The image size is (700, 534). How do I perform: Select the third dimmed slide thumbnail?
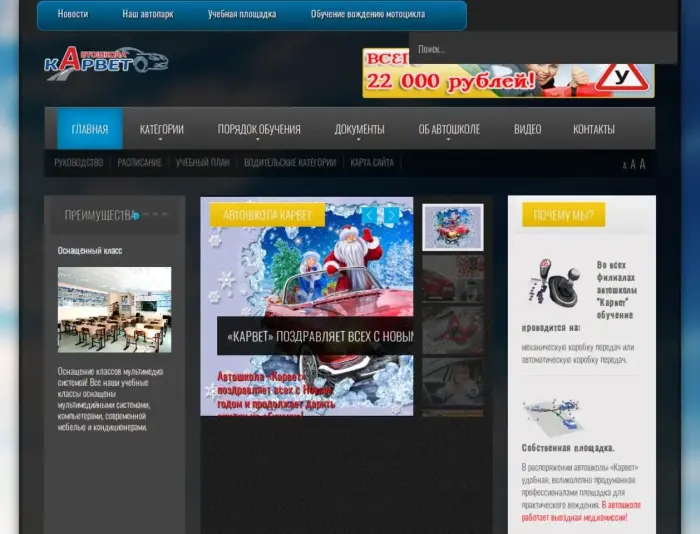pos(453,330)
